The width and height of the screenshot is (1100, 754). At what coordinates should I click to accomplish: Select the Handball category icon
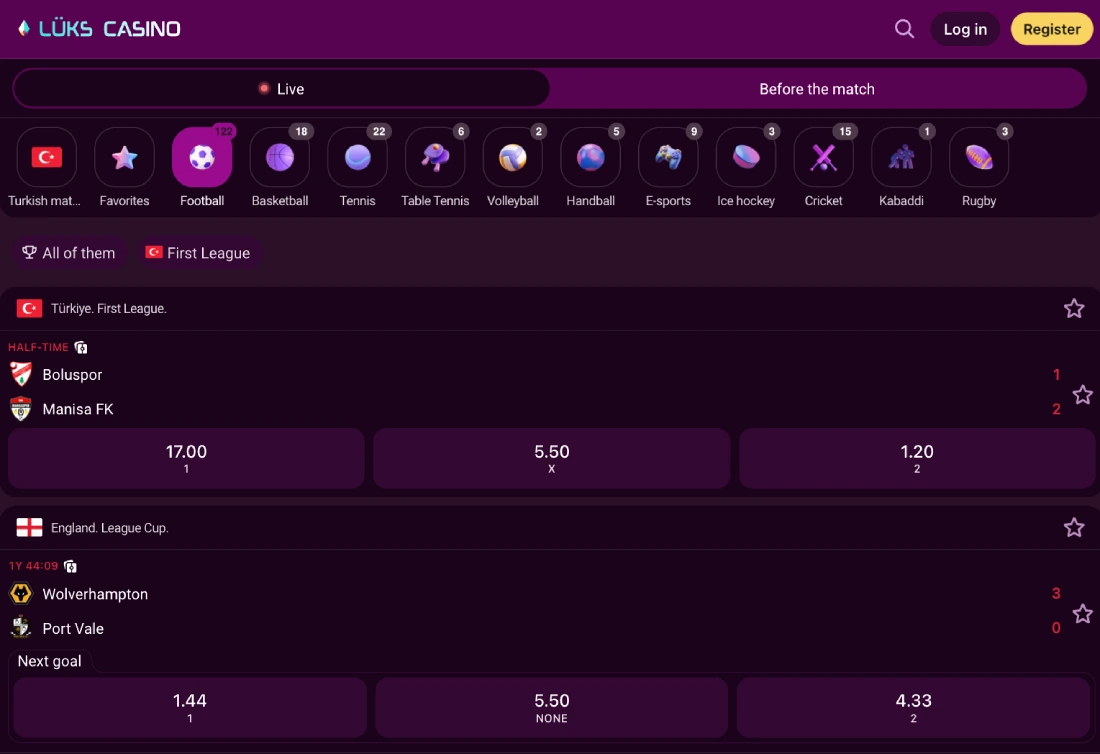(591, 157)
